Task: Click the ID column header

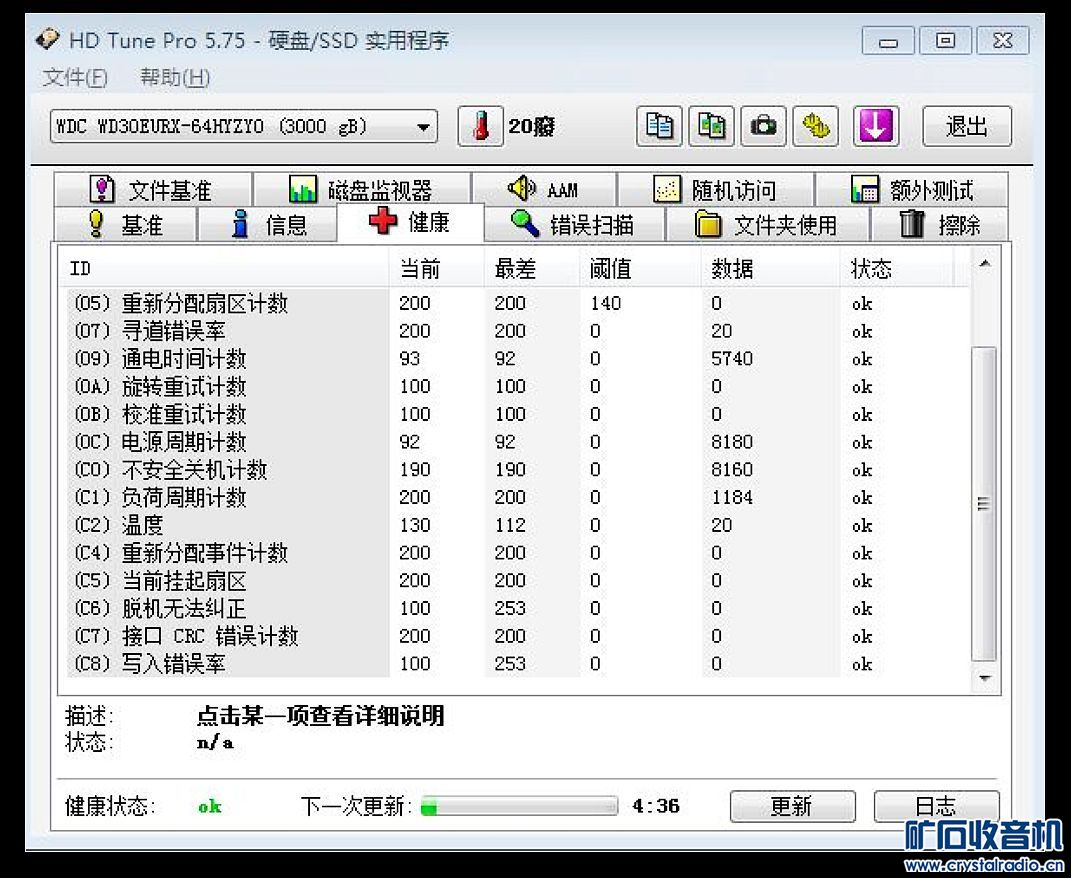Action: pos(227,269)
